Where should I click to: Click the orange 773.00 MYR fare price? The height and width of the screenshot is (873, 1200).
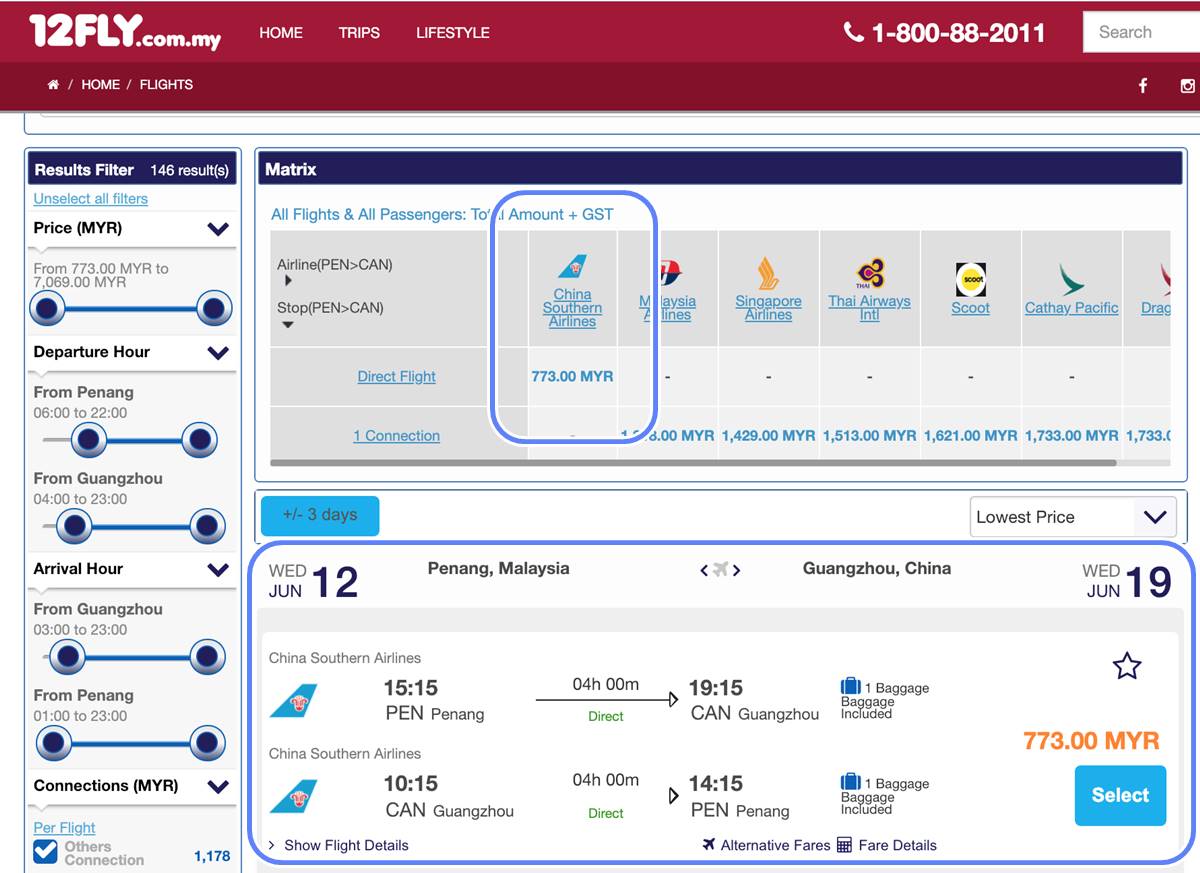(x=1091, y=741)
